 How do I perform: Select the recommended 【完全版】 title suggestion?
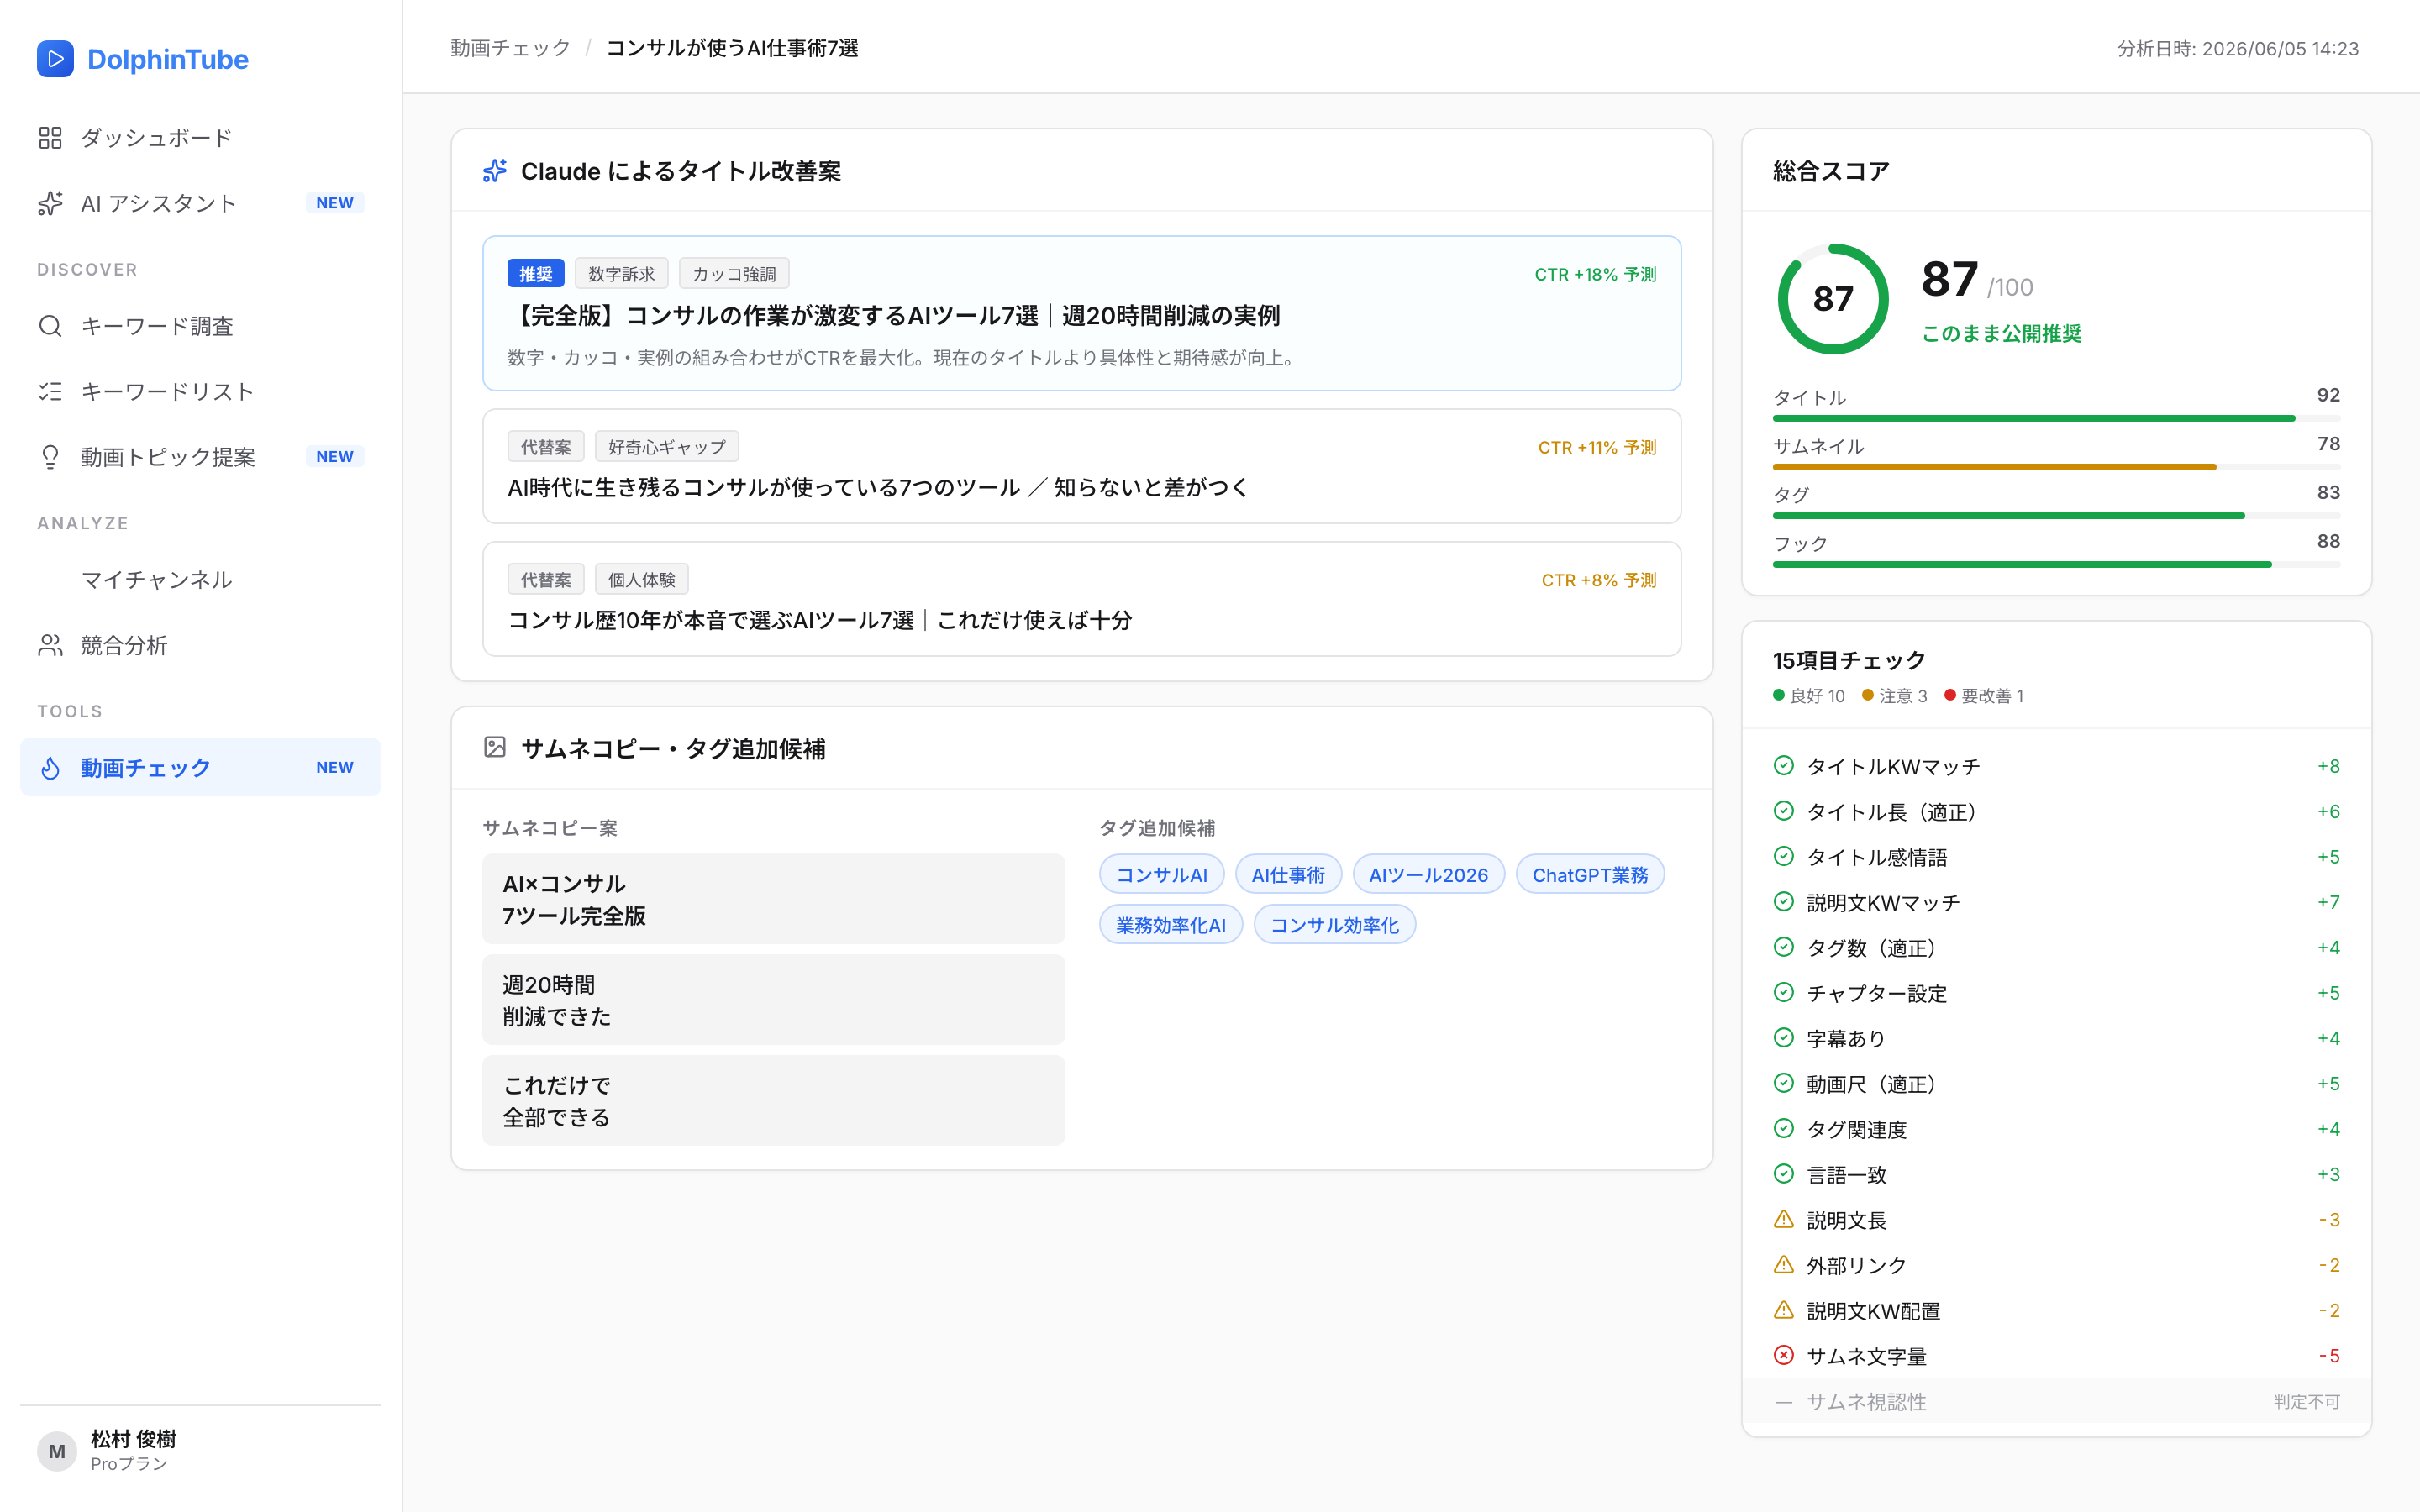pyautogui.click(x=1082, y=313)
